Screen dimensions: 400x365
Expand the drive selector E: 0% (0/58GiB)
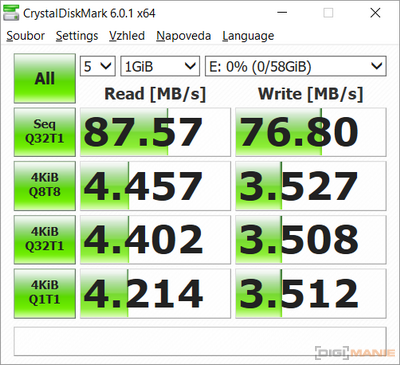[x=296, y=66]
